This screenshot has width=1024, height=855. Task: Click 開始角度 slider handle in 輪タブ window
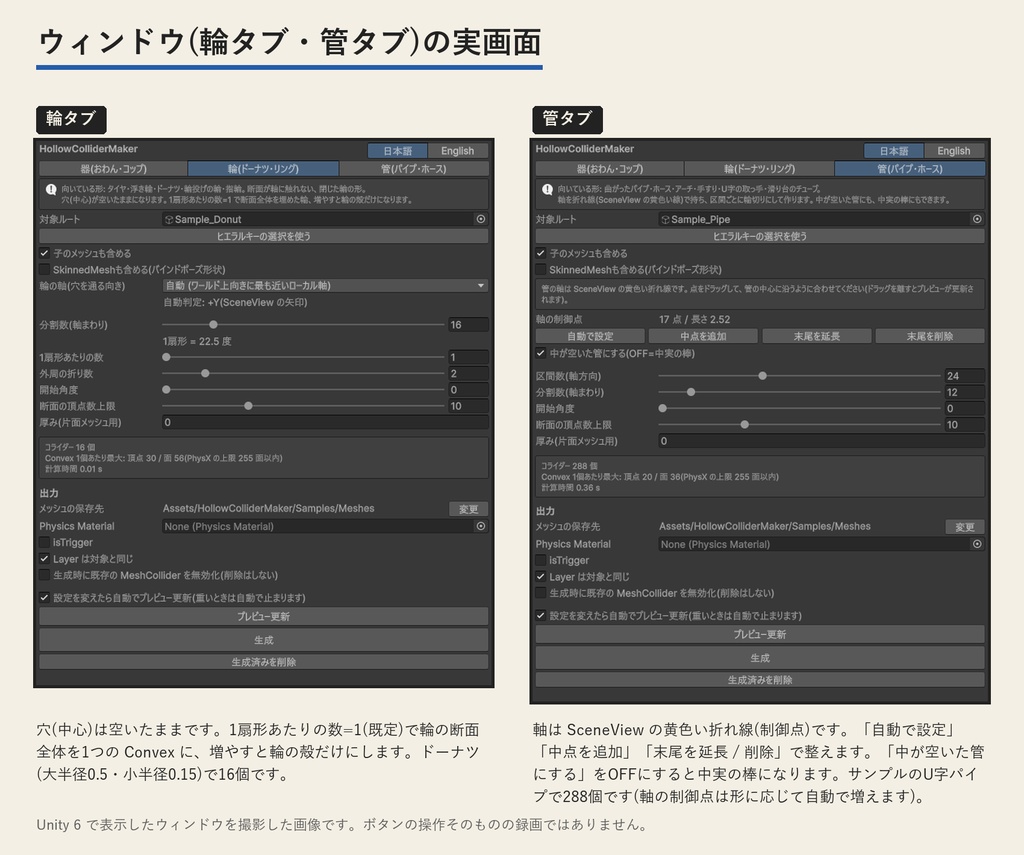[167, 389]
